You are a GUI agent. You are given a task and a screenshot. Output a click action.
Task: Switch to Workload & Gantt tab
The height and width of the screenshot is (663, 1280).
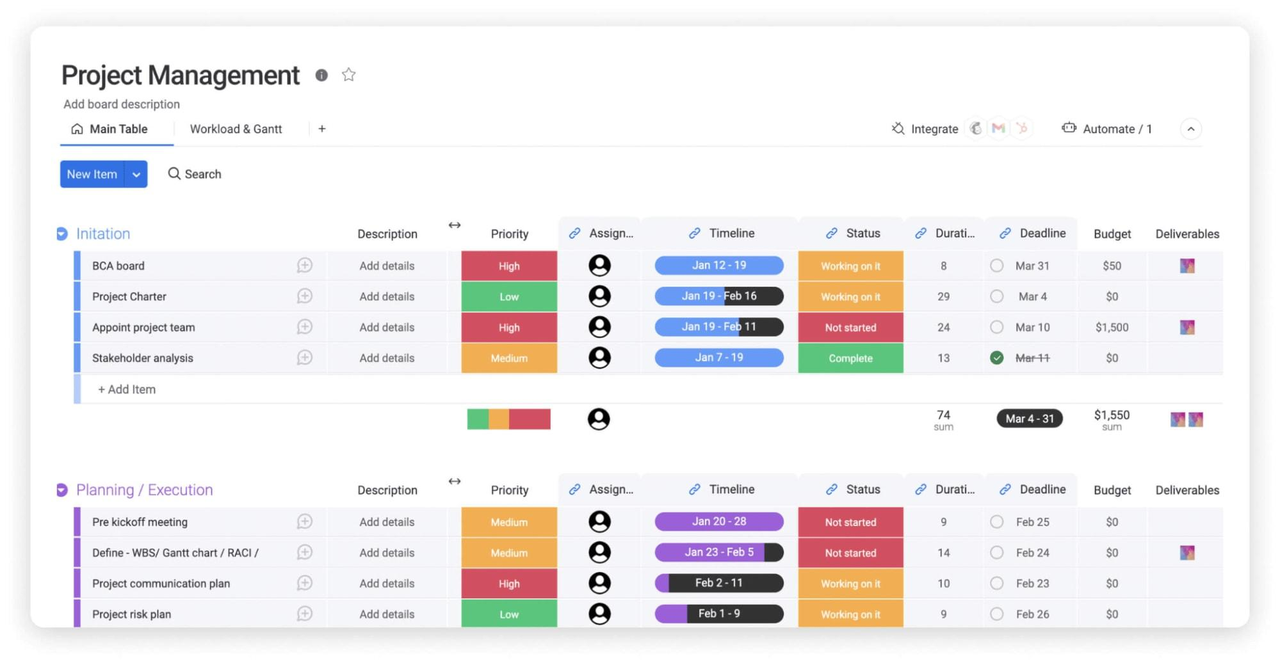tap(236, 129)
